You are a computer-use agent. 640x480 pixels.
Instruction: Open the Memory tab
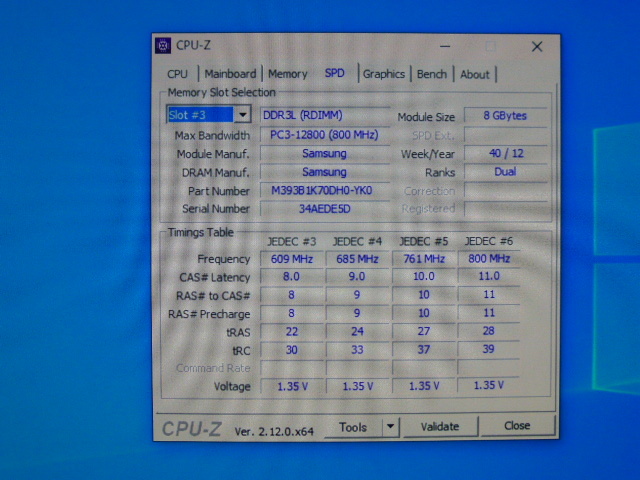287,74
